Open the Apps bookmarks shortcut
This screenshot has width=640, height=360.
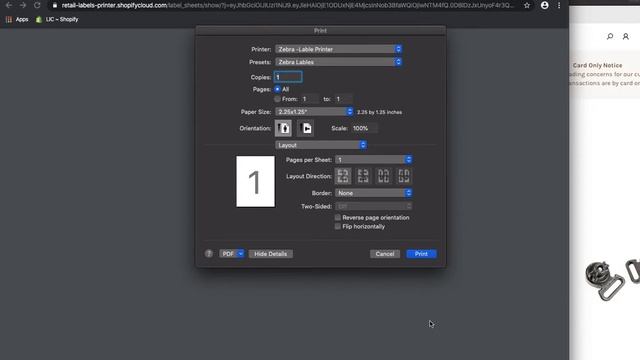17,19
